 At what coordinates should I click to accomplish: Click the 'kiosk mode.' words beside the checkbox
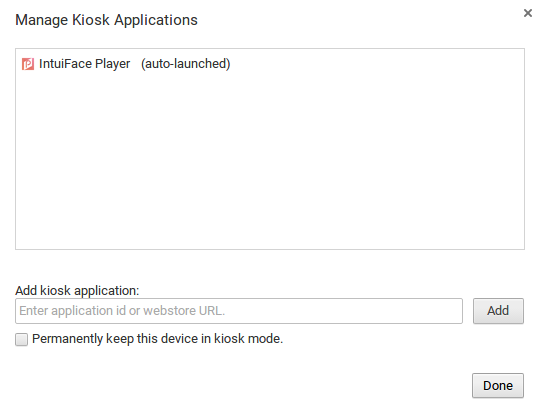point(249,339)
